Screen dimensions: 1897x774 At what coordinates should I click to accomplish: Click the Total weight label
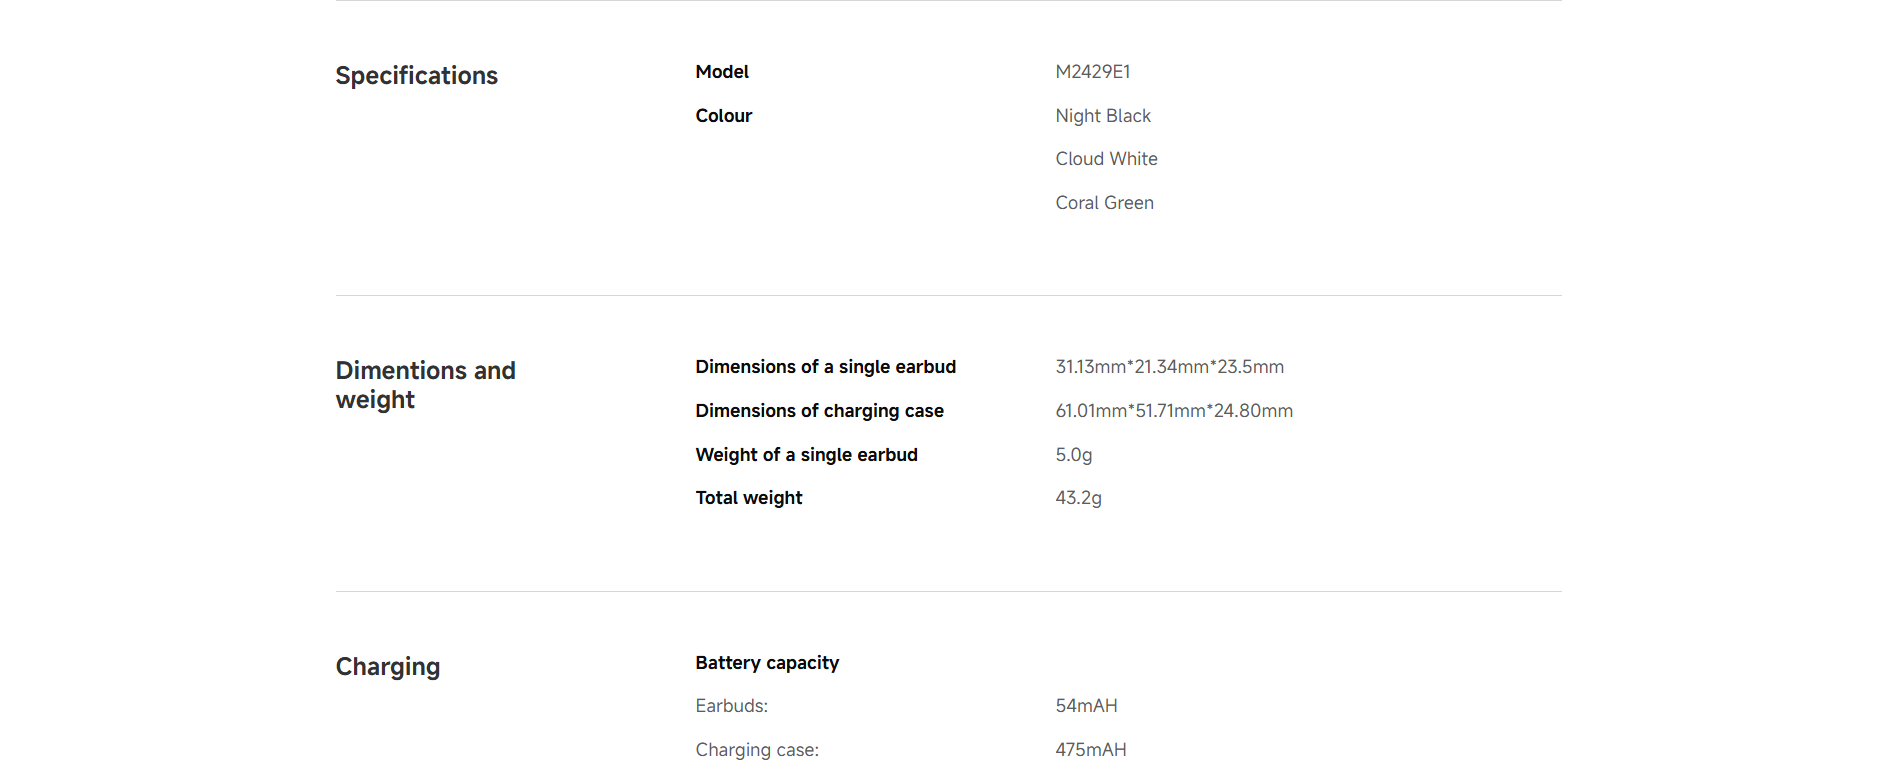[749, 498]
